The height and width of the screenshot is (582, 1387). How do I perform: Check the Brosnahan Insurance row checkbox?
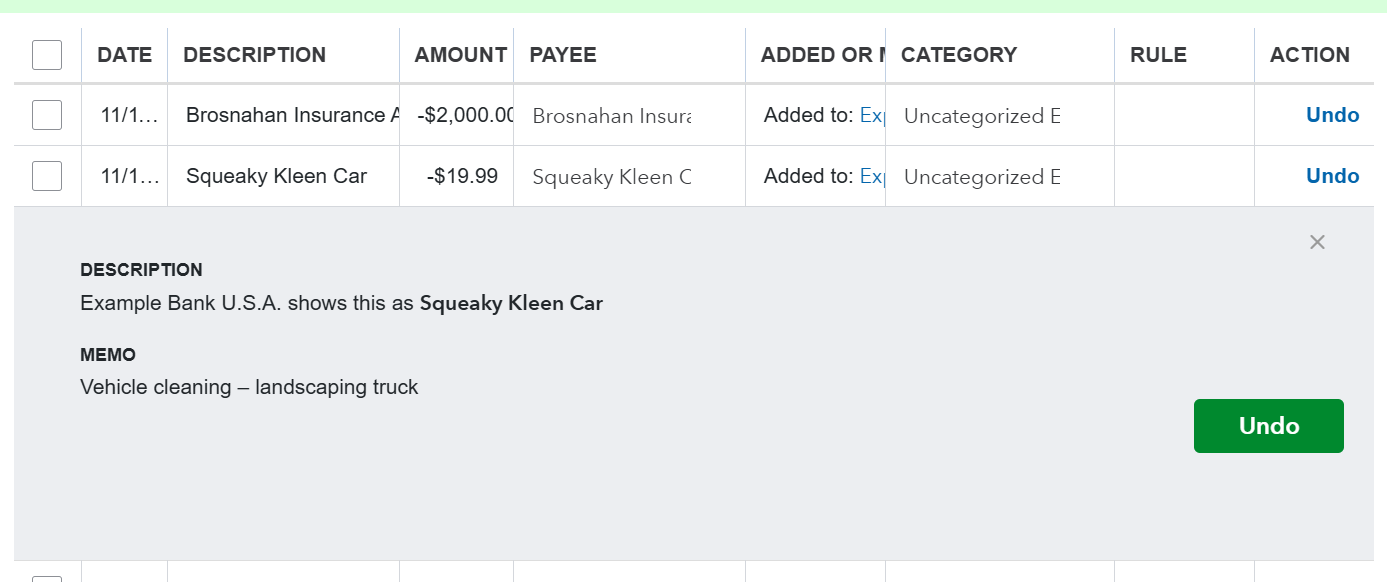(47, 115)
